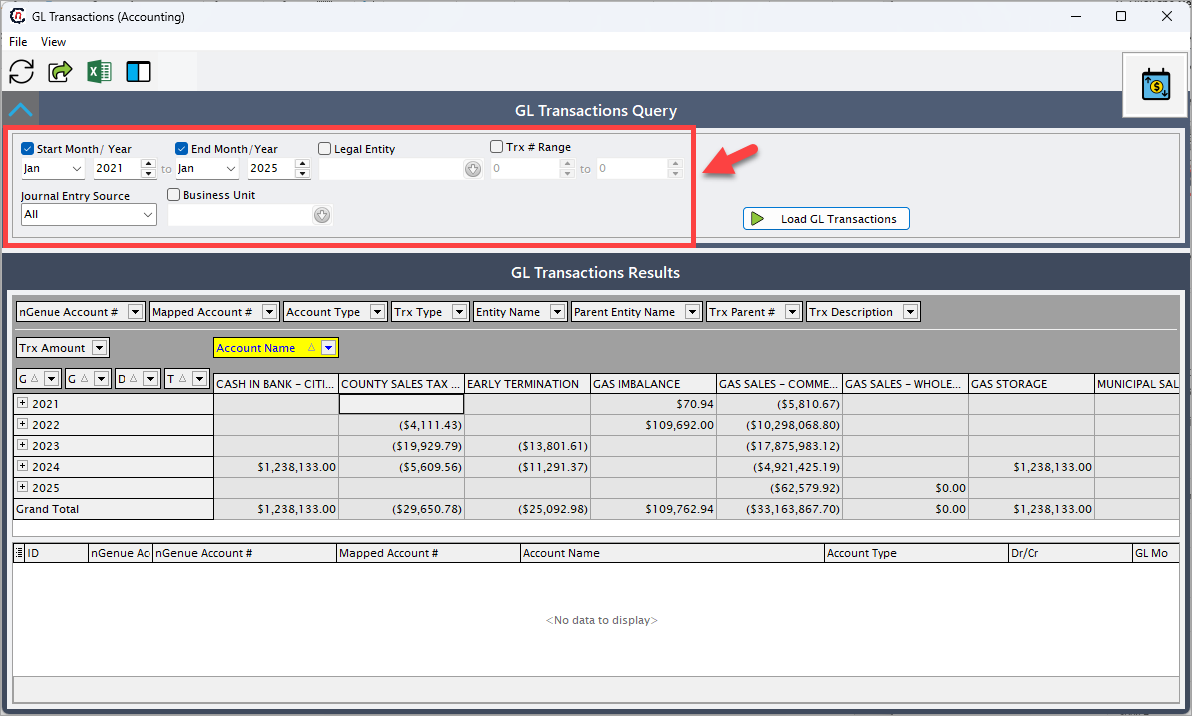Image resolution: width=1192 pixels, height=716 pixels.
Task: Open nGenue Account # filter dropdown
Action: [x=135, y=312]
